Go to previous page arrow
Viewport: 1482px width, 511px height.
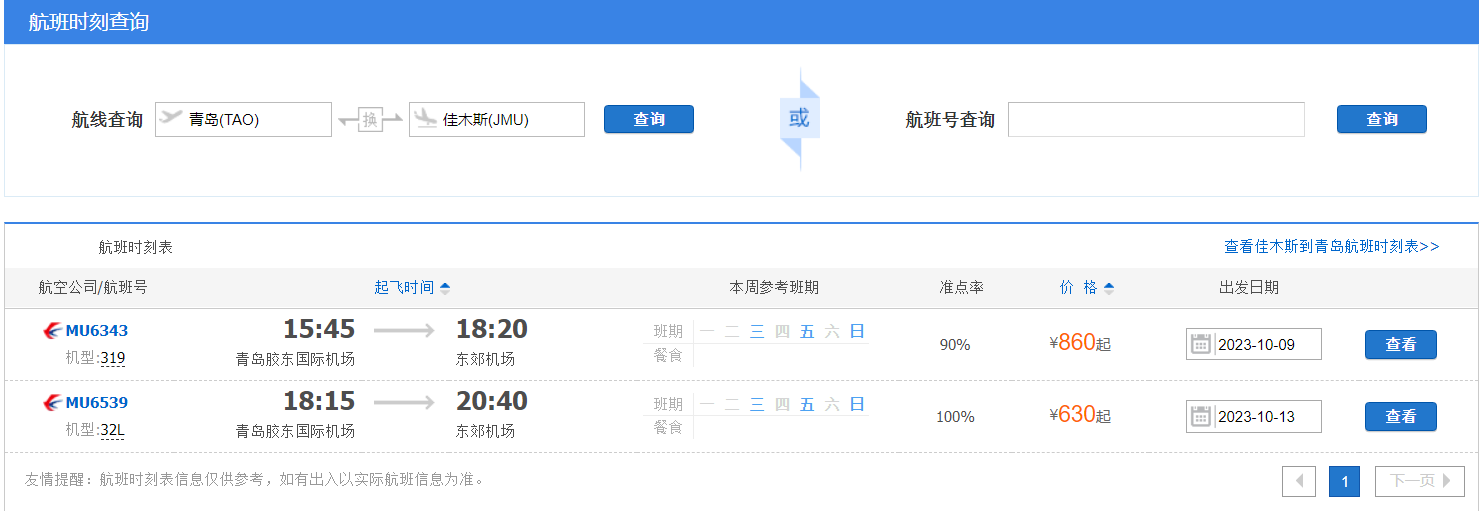pyautogui.click(x=1299, y=481)
